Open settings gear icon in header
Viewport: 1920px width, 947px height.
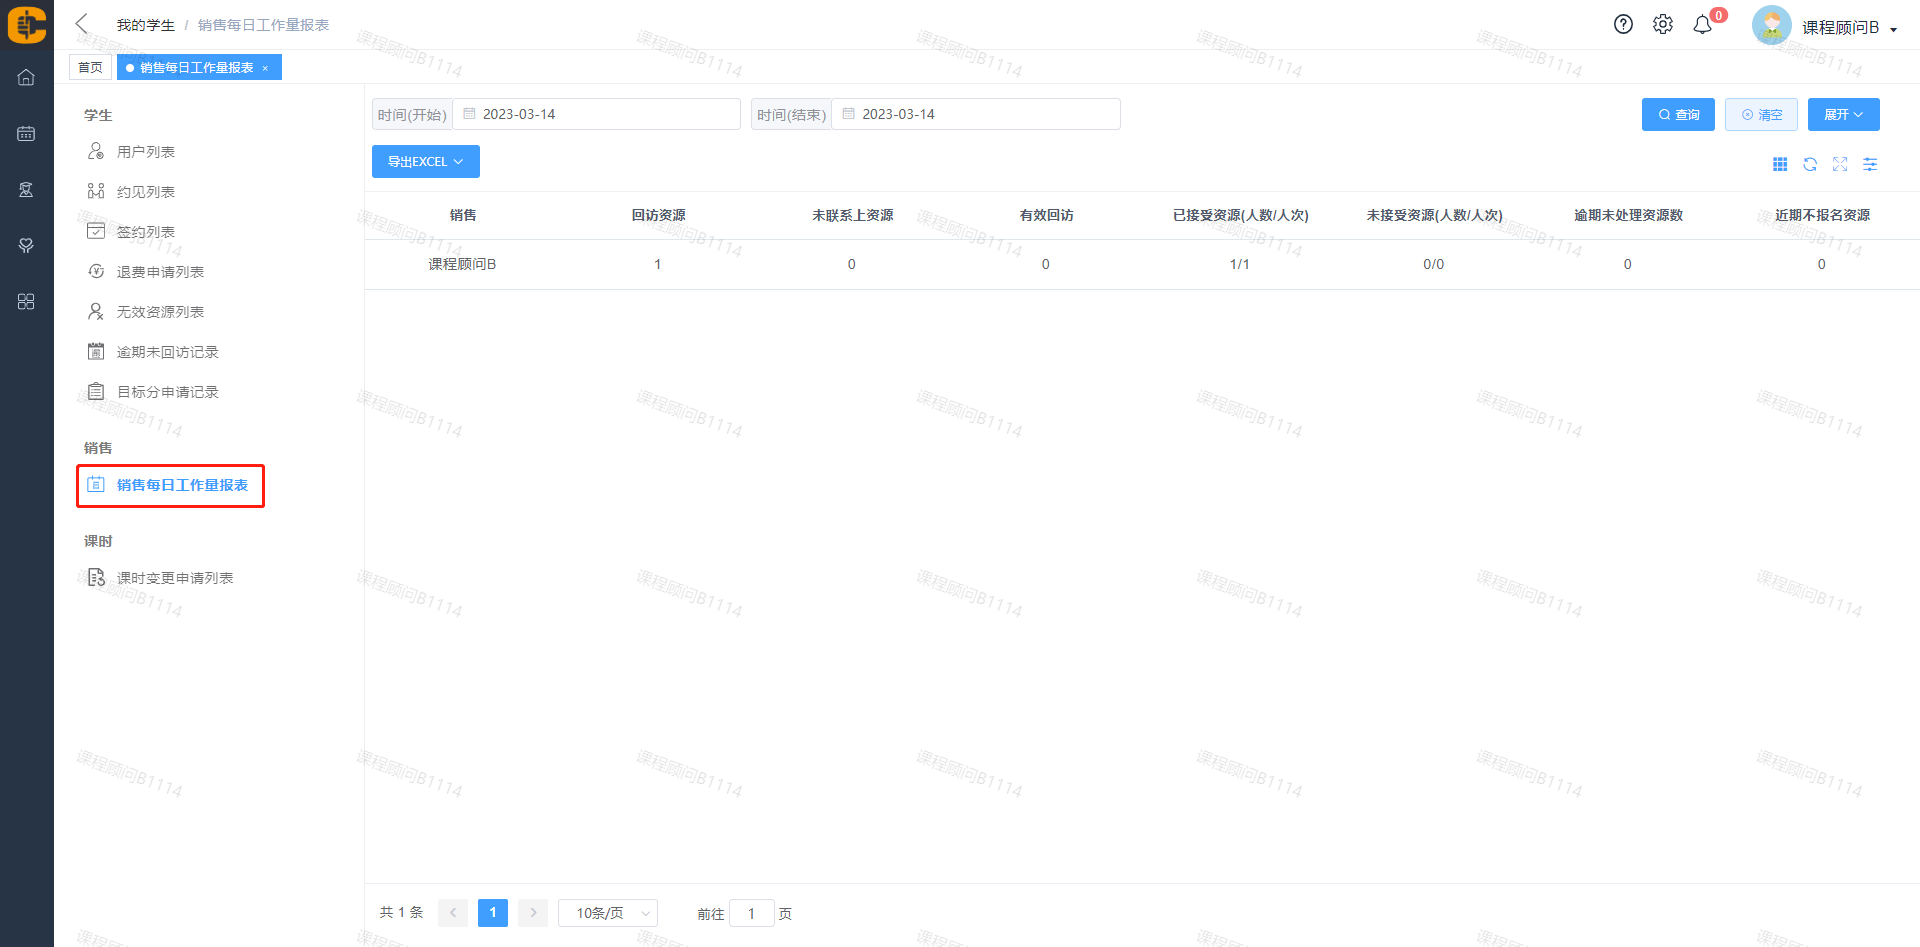[x=1662, y=25]
